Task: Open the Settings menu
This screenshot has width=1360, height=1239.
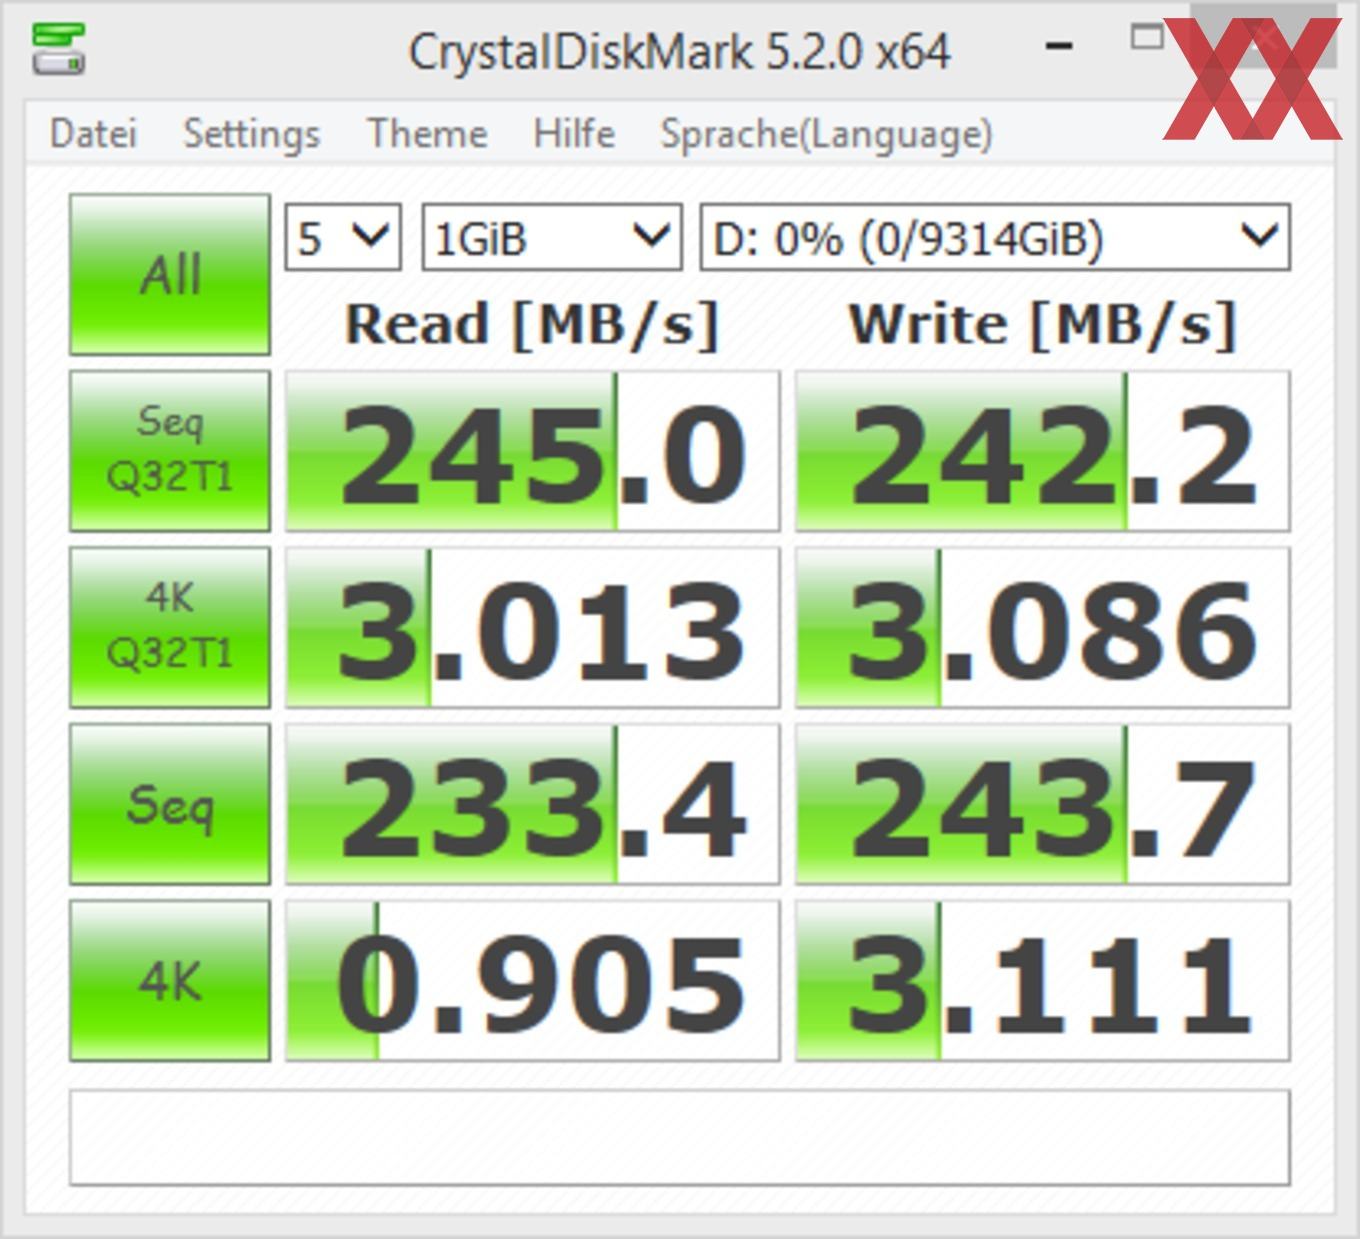Action: coord(251,133)
